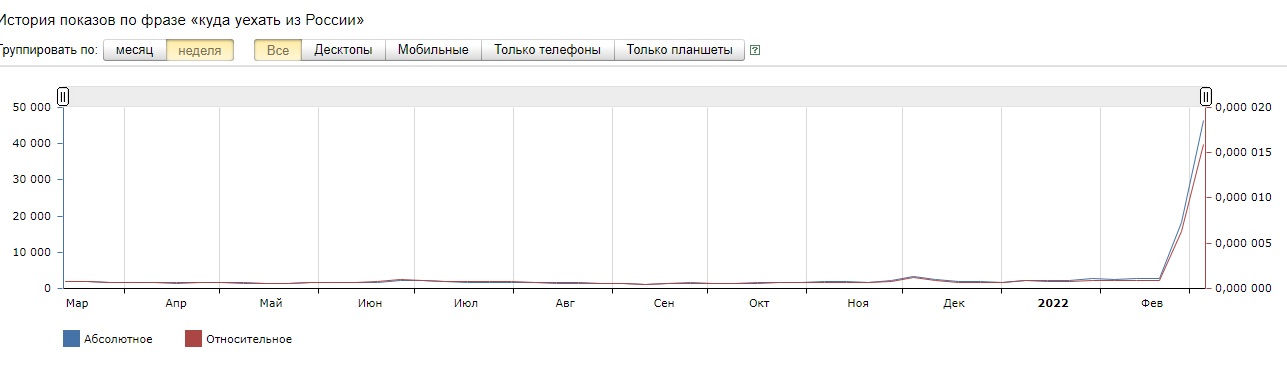
Task: Show Только телефоны statistics
Action: [x=548, y=50]
